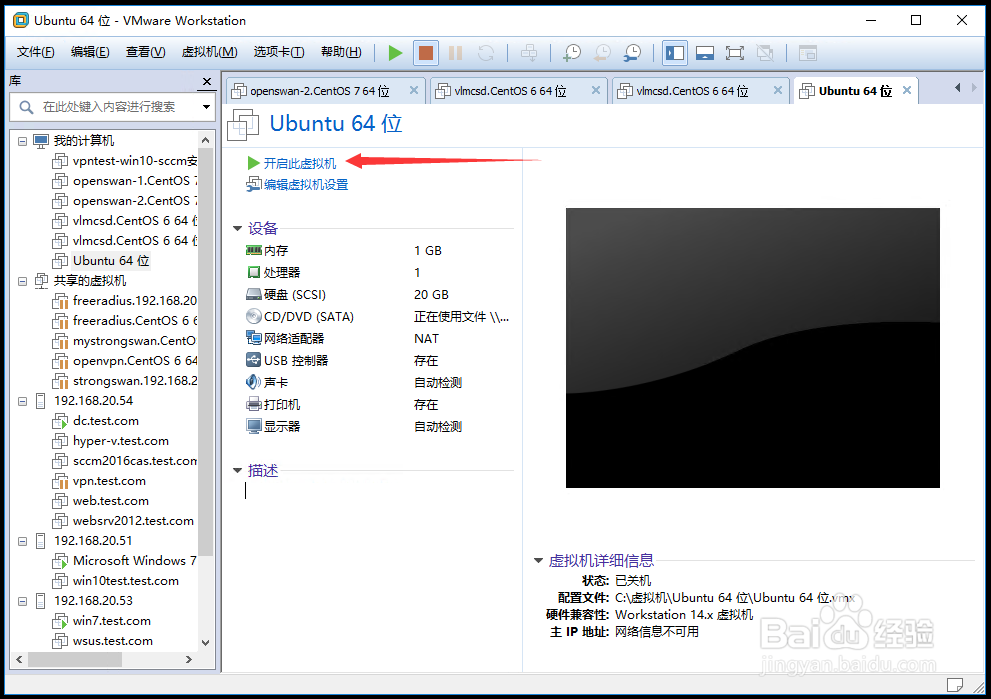Click the library horizontal scrollbar right arrow

point(189,660)
